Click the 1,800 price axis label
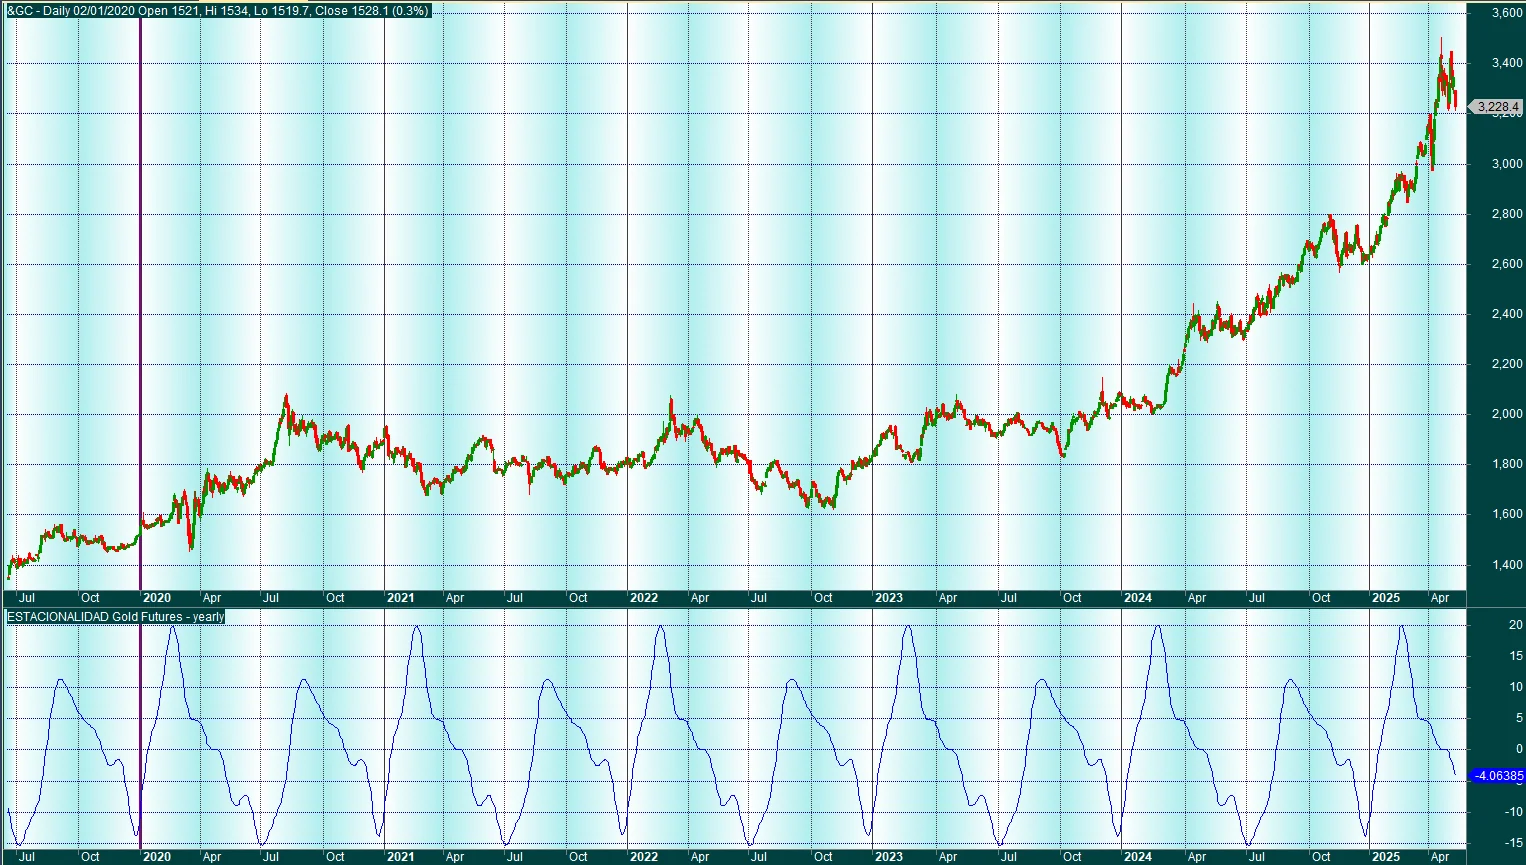Screen dimensions: 1526x865 click(1507, 465)
